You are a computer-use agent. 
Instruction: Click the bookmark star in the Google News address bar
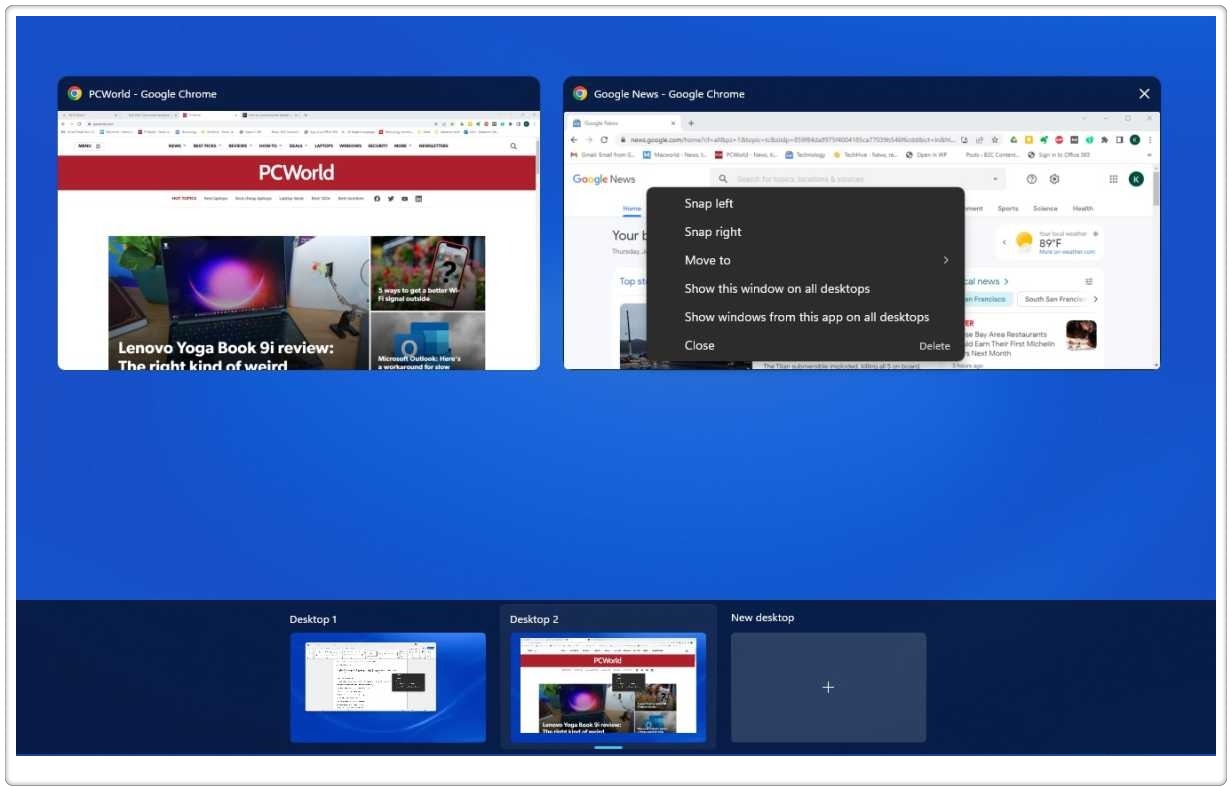[x=994, y=140]
